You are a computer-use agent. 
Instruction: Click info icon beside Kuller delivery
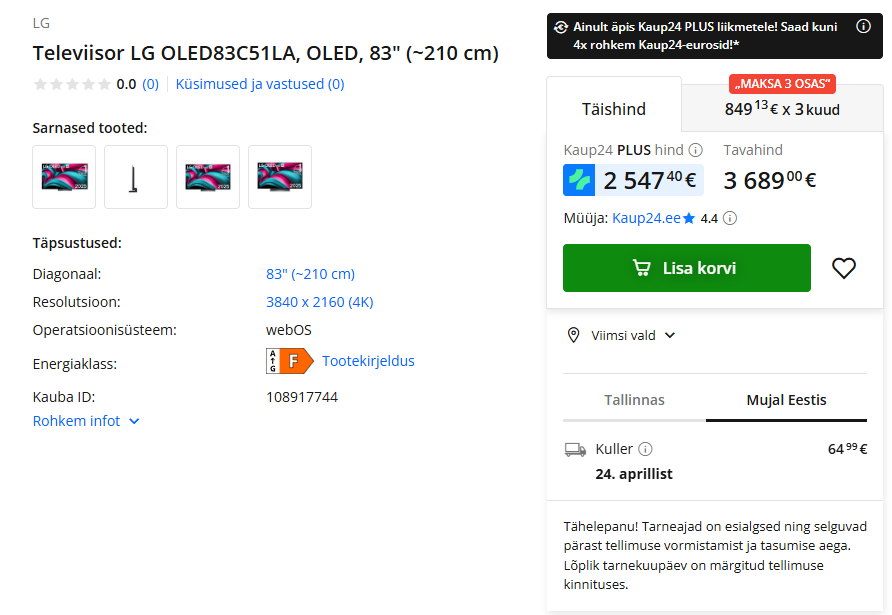tap(646, 449)
